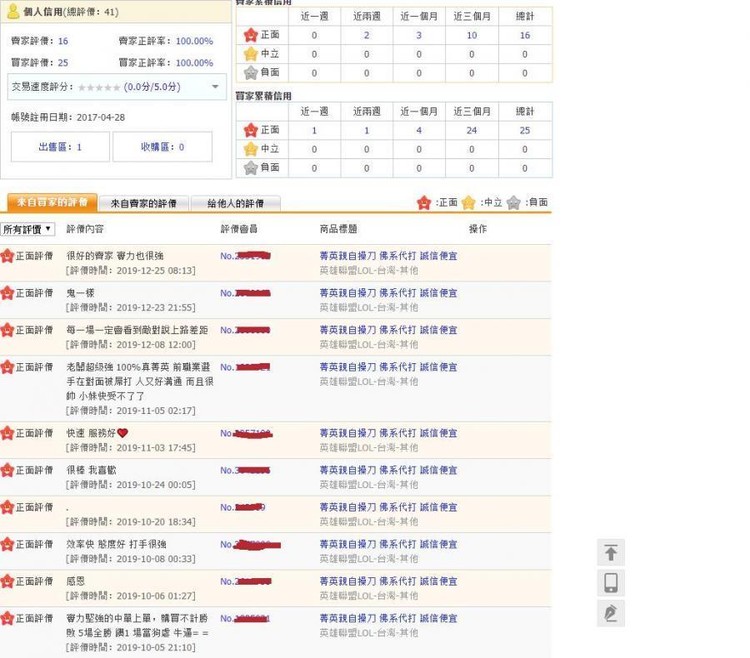Screen dimensions: 750x658
Task: Select the 來自買家的評價 tab
Action: 52,202
